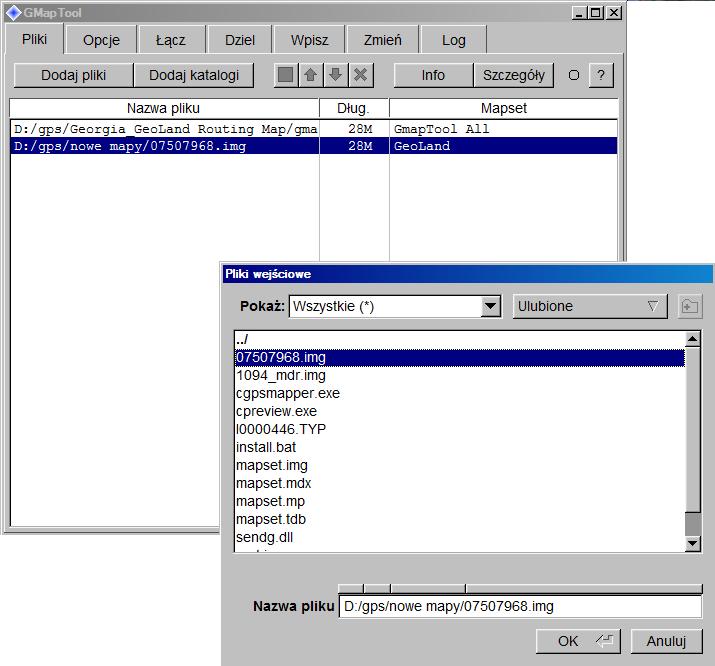Select the ../ parent directory entry
715x666 pixels.
(x=460, y=339)
